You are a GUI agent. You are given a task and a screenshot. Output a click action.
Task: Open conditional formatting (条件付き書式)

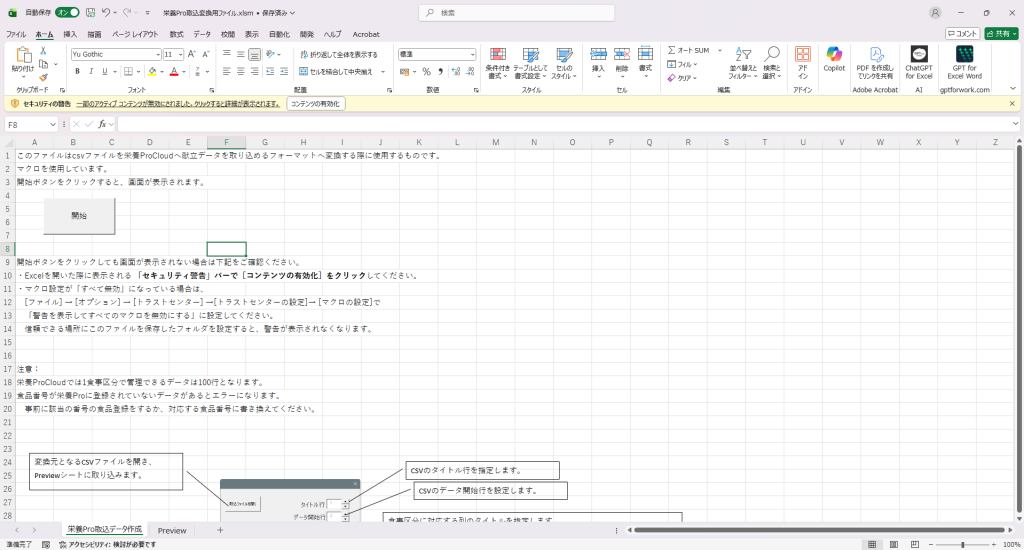pyautogui.click(x=496, y=62)
